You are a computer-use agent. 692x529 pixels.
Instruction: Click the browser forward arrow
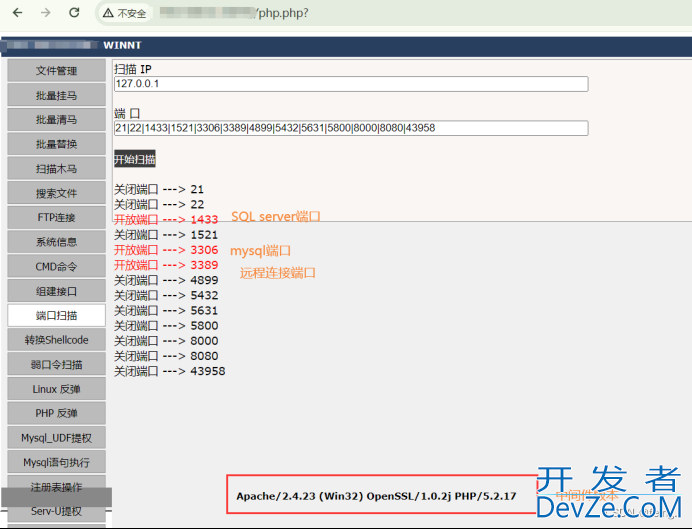(46, 13)
